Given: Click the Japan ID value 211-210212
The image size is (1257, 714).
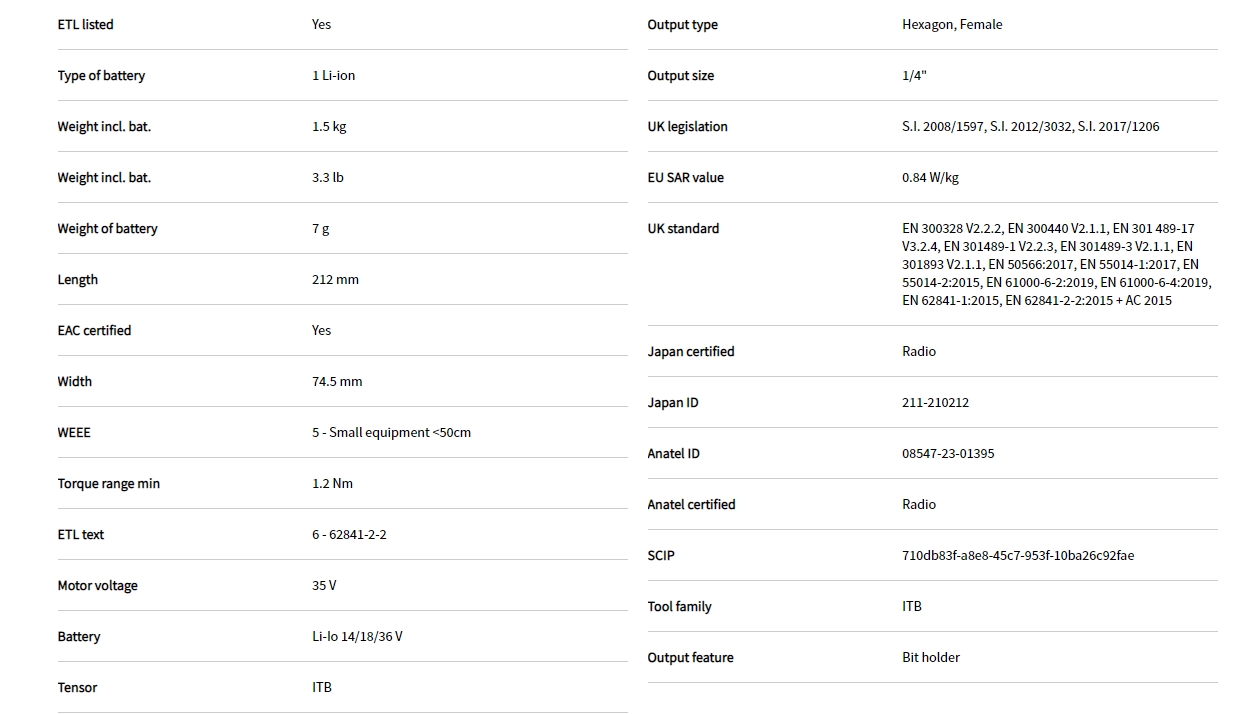Looking at the screenshot, I should (935, 403).
